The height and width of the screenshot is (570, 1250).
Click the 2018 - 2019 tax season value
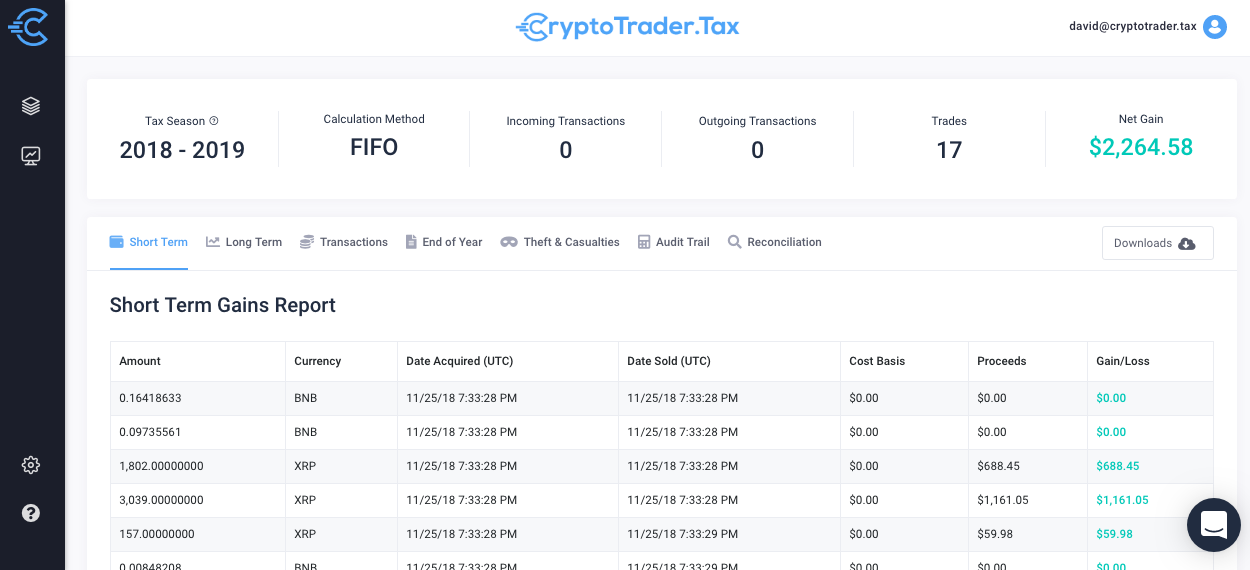[x=182, y=150]
